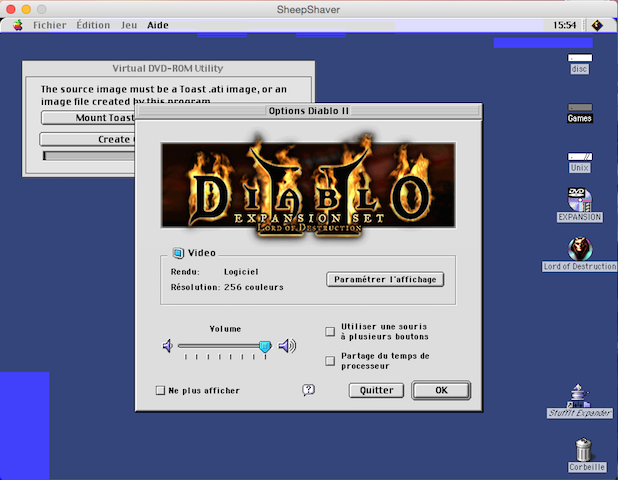Open the Fichier menu

pos(50,25)
